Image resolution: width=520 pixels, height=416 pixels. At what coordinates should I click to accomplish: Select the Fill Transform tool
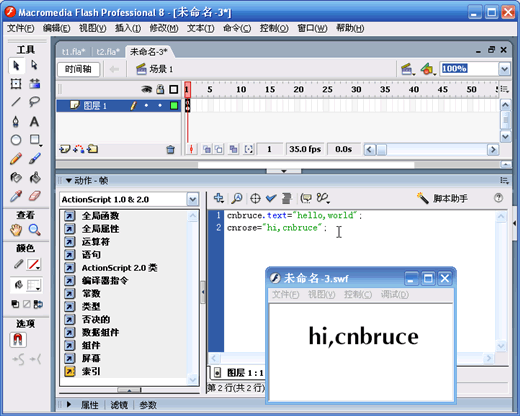(x=34, y=83)
